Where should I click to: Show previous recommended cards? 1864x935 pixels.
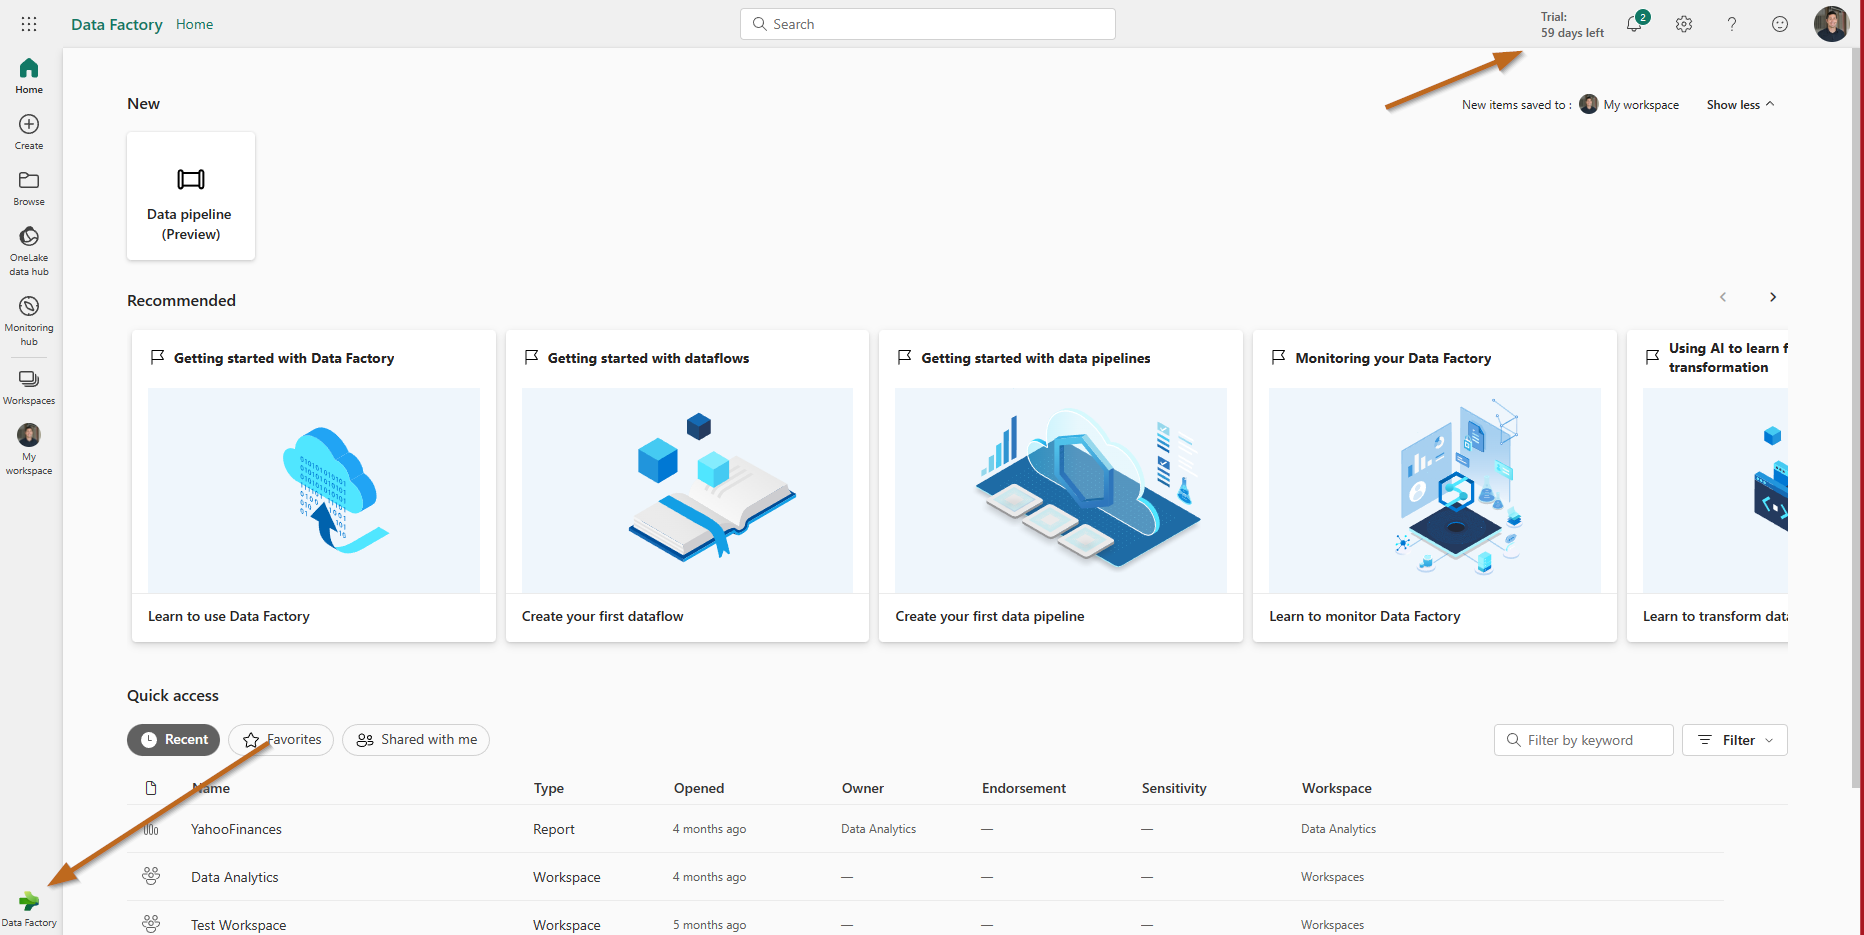(x=1723, y=297)
